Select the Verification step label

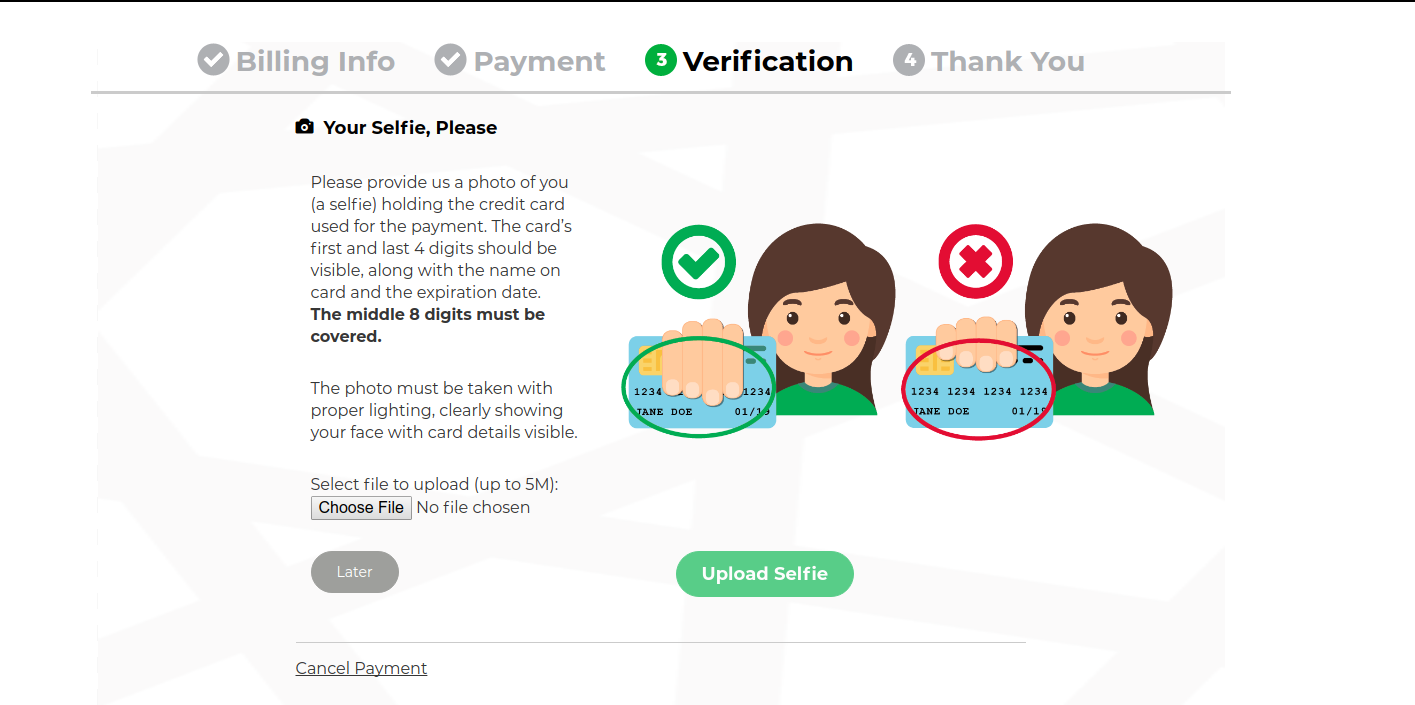(767, 61)
